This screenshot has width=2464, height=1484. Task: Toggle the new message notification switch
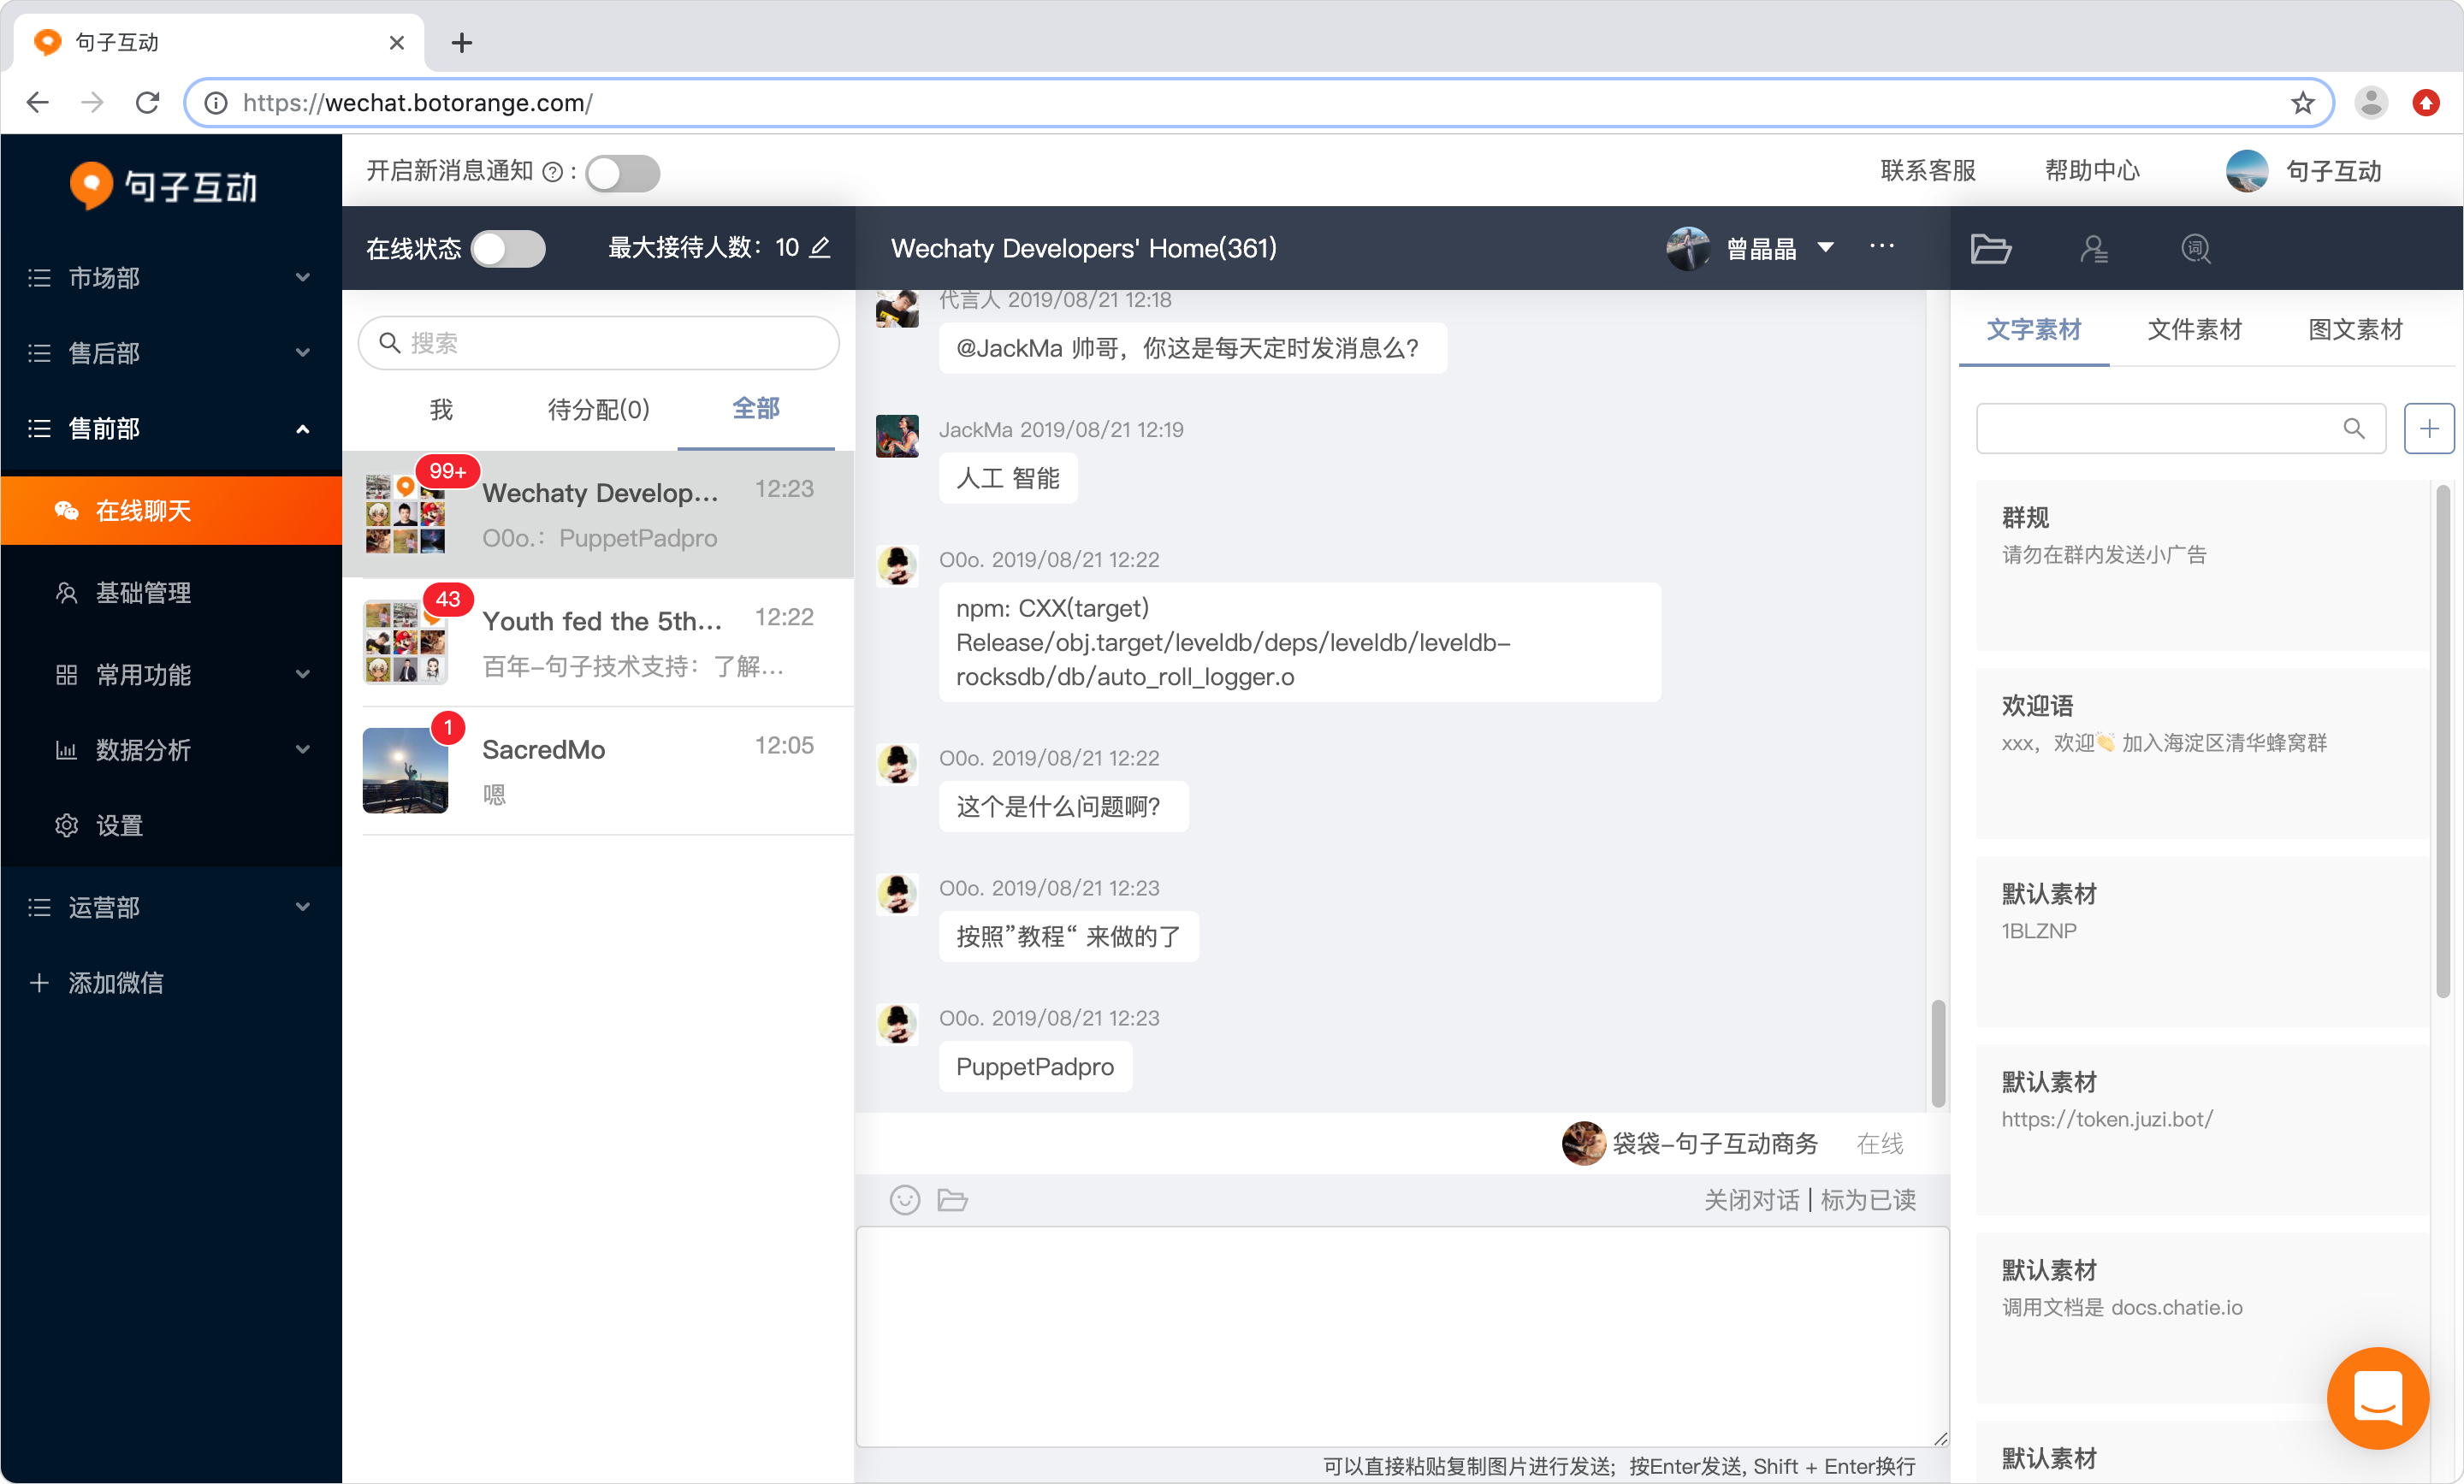622,172
